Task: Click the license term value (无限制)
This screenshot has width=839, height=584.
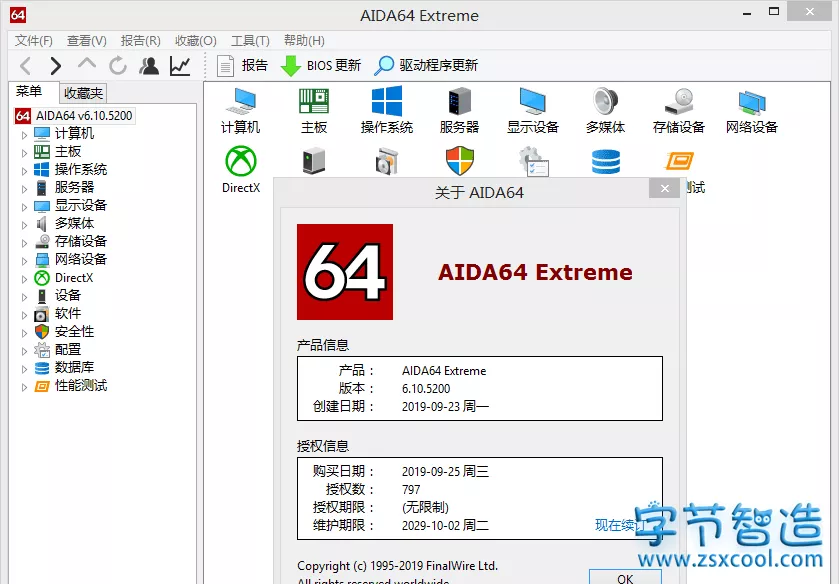Action: point(425,507)
